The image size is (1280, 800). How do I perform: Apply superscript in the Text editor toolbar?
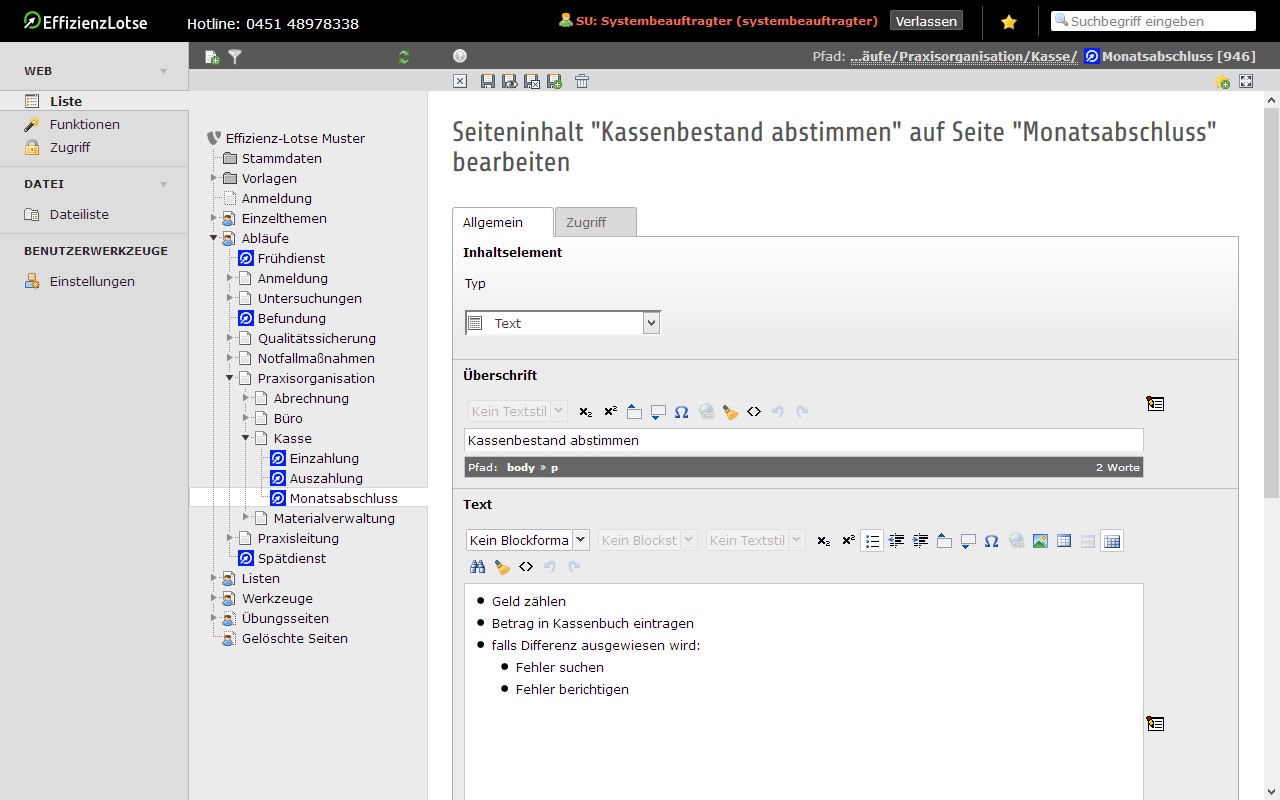848,541
